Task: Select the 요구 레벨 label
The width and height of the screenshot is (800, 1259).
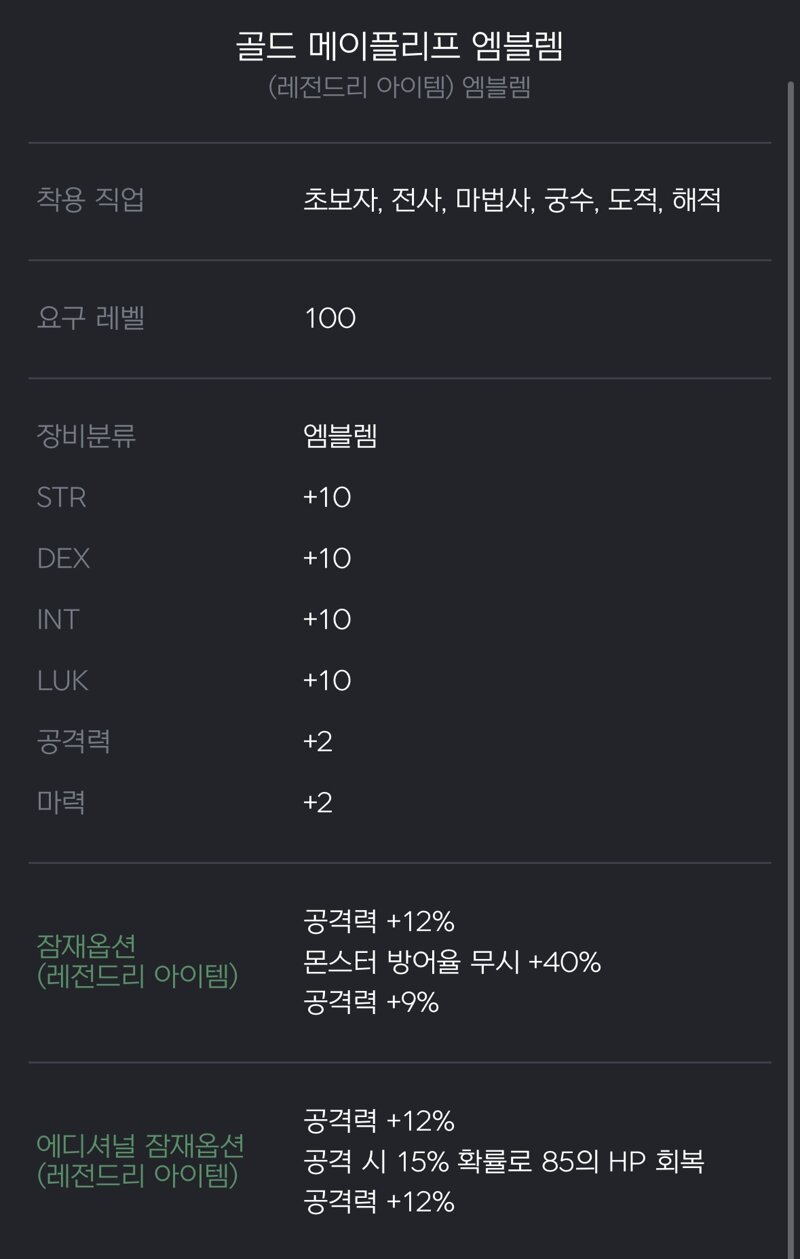Action: 90,318
